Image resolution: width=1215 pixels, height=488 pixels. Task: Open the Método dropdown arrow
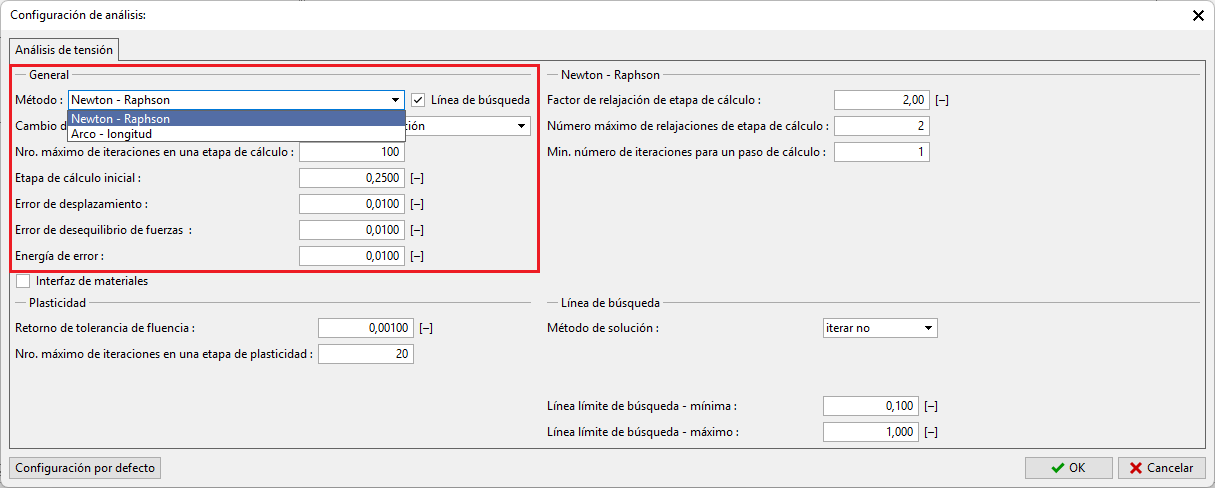[396, 100]
